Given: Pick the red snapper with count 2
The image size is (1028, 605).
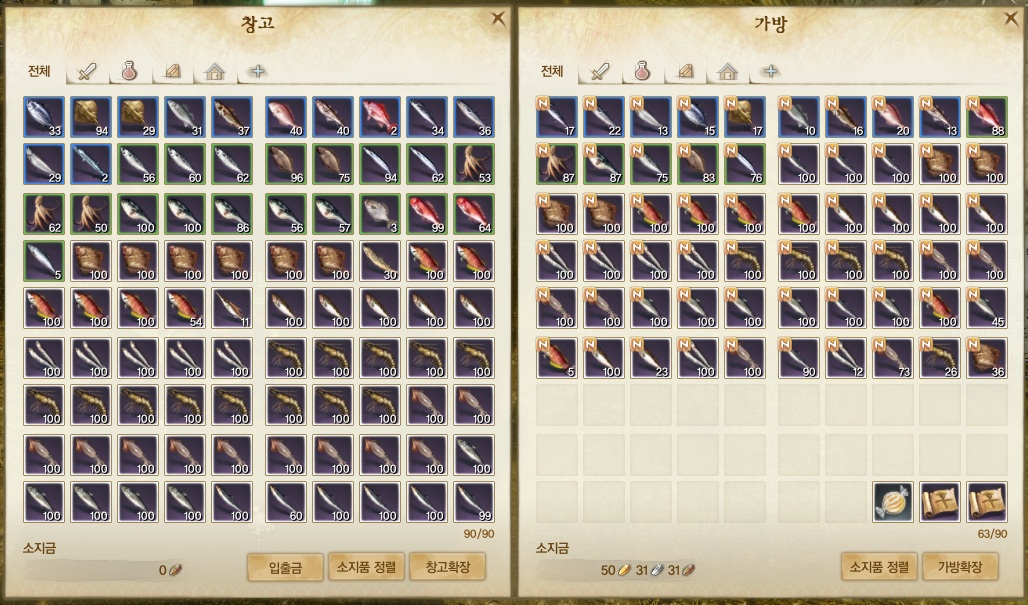Looking at the screenshot, I should [x=380, y=117].
